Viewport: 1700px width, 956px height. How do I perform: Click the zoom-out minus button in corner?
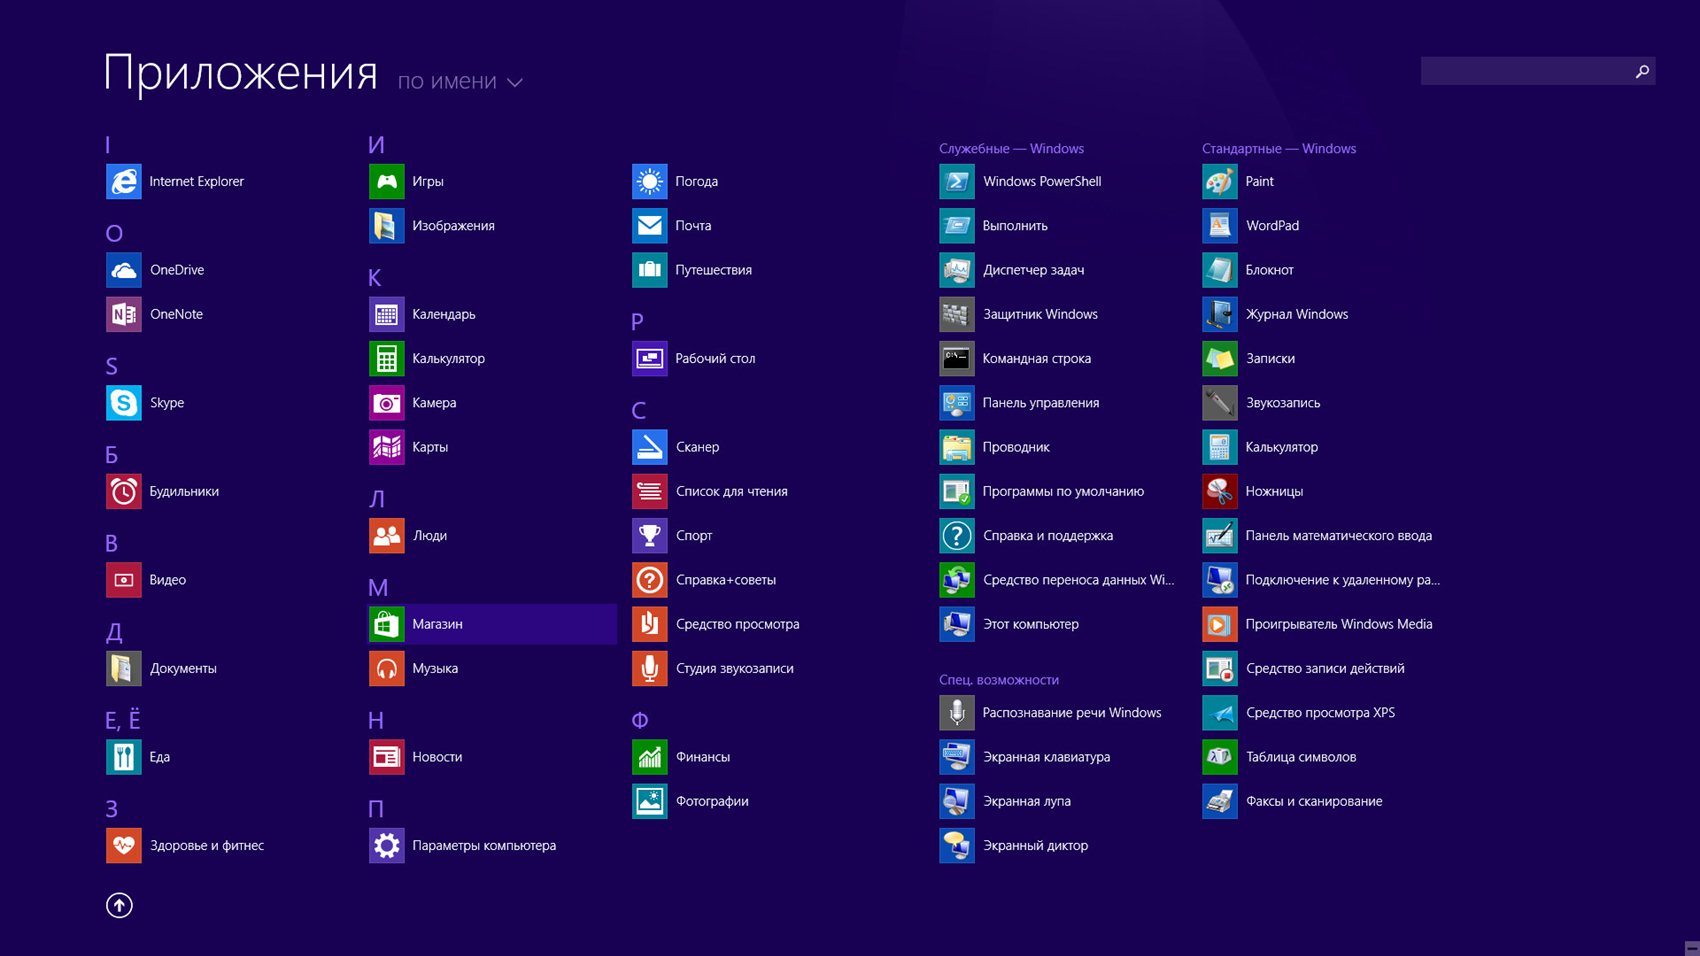(1691, 948)
